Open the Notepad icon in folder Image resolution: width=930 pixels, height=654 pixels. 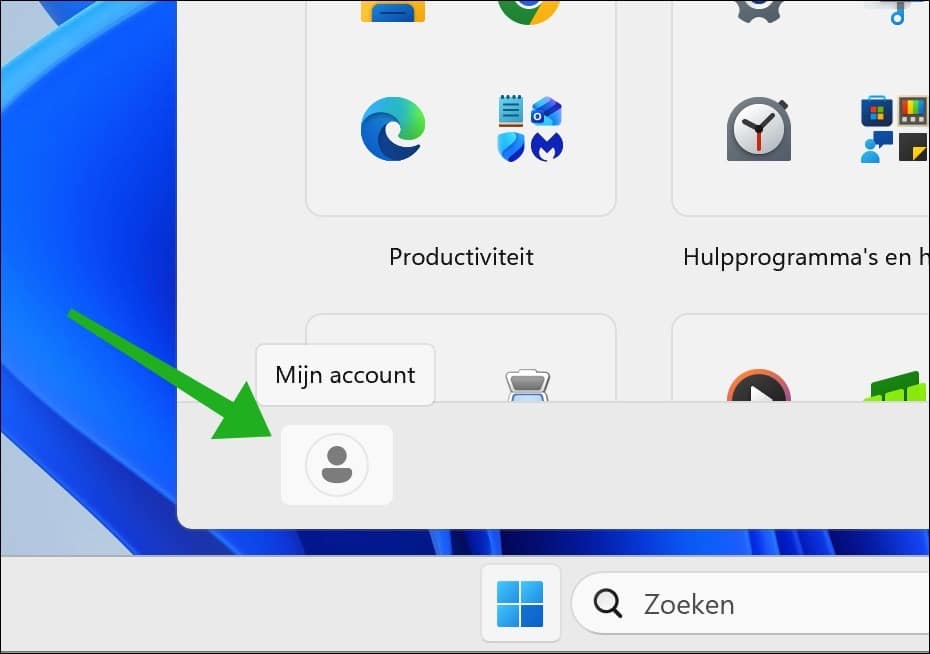pyautogui.click(x=511, y=111)
